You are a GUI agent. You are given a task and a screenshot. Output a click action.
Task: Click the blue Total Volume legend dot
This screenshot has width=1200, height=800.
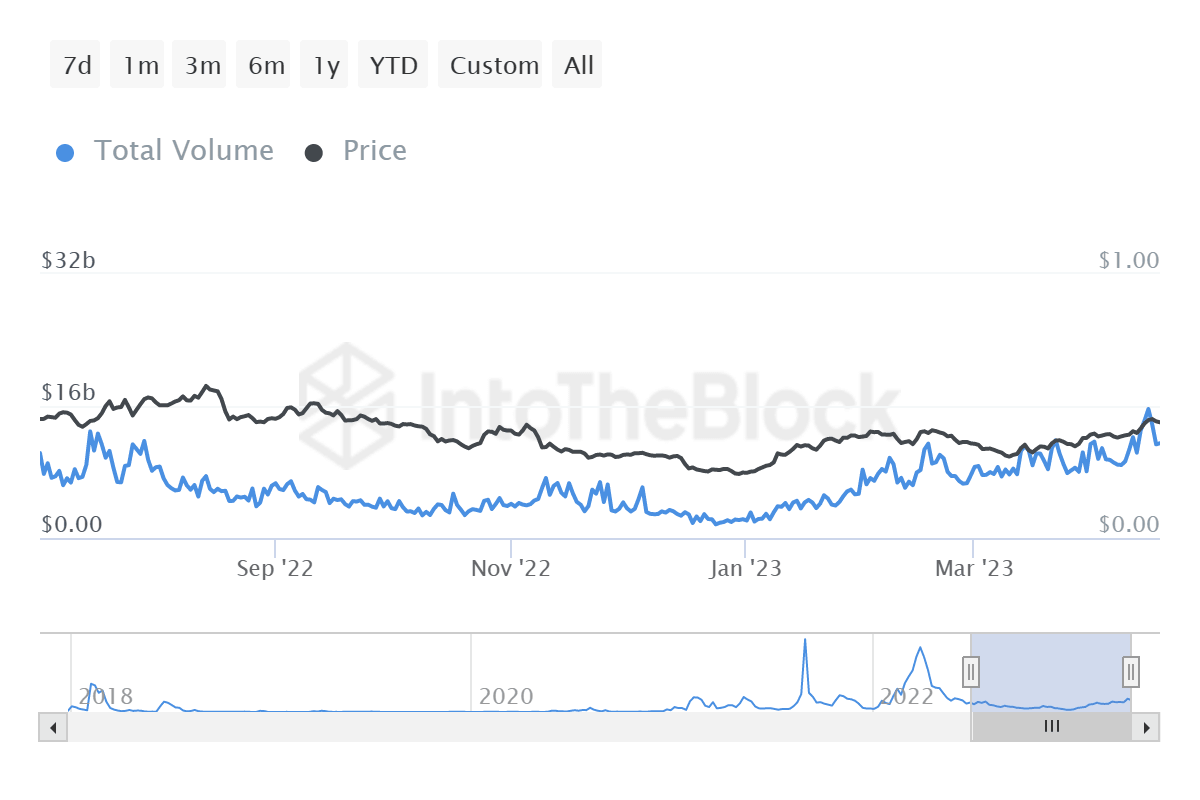pos(65,150)
